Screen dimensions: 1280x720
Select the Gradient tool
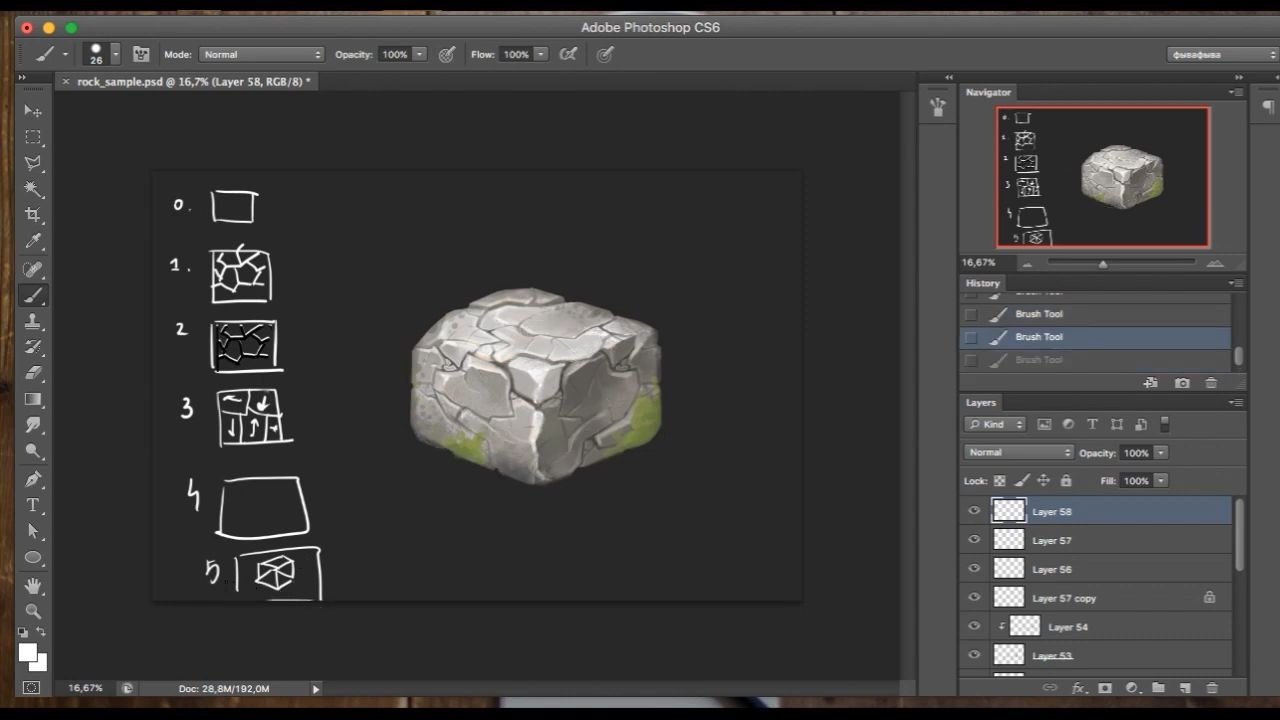(33, 399)
